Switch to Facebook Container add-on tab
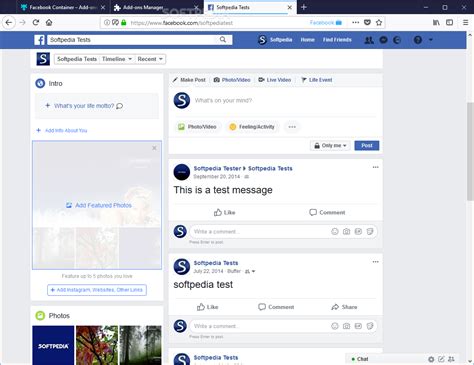The image size is (474, 365). click(63, 7)
